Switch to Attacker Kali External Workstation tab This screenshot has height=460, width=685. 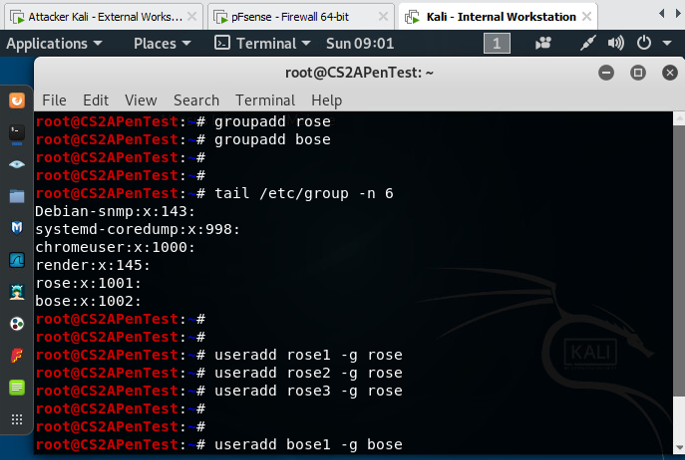[x=98, y=16]
